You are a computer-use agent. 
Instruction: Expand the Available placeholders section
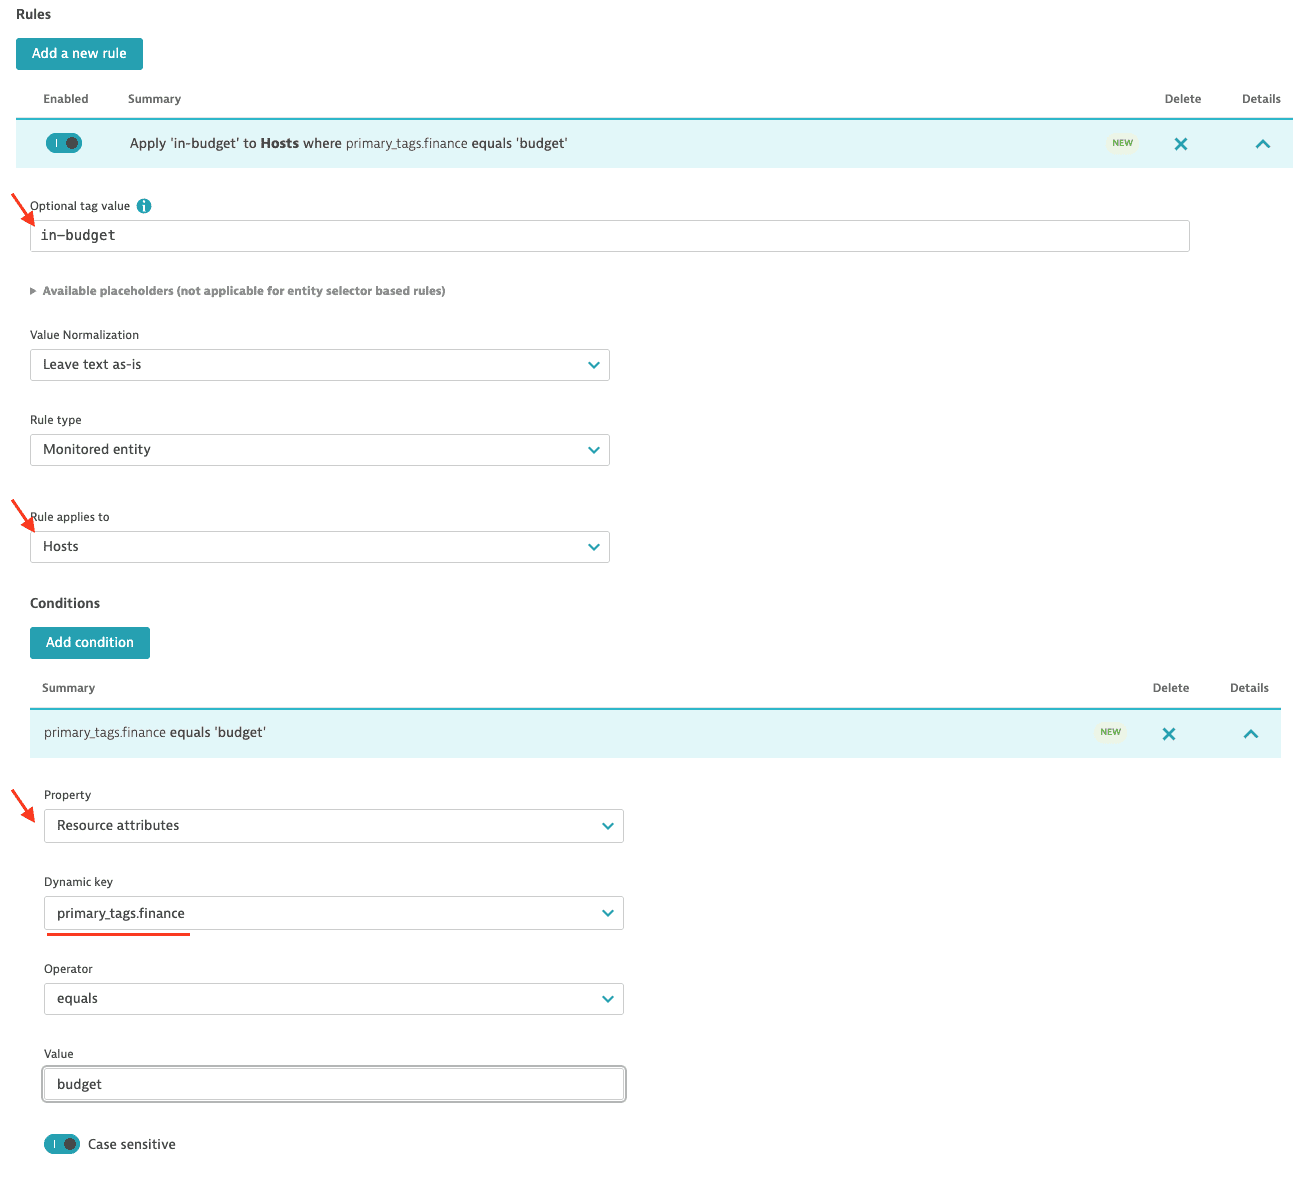(238, 291)
